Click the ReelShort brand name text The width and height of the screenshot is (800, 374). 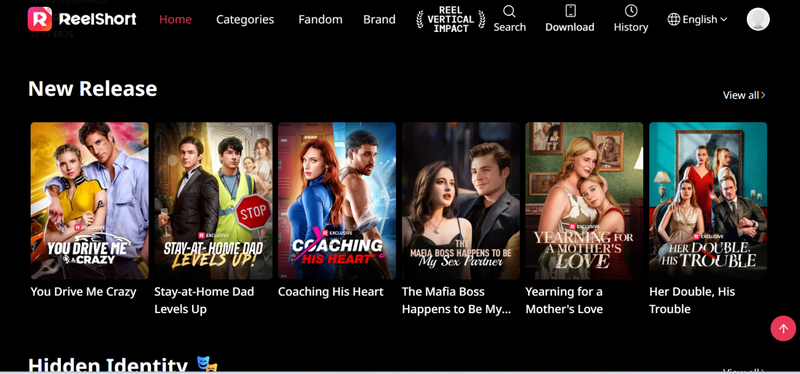97,19
